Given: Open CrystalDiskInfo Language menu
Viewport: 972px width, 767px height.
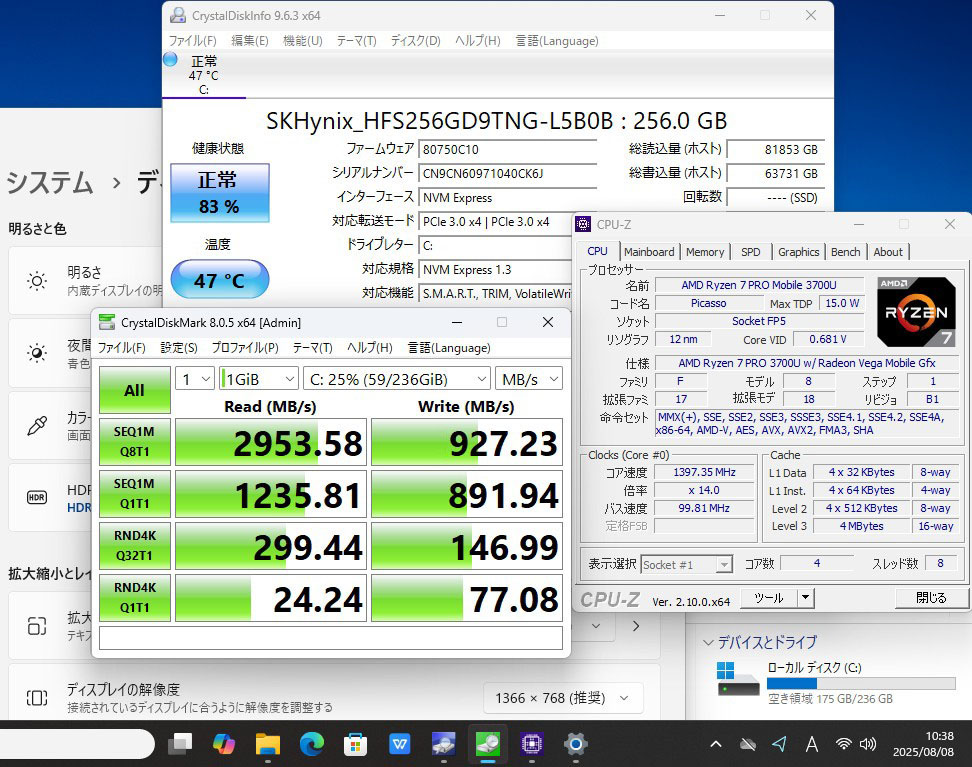Looking at the screenshot, I should pyautogui.click(x=557, y=41).
